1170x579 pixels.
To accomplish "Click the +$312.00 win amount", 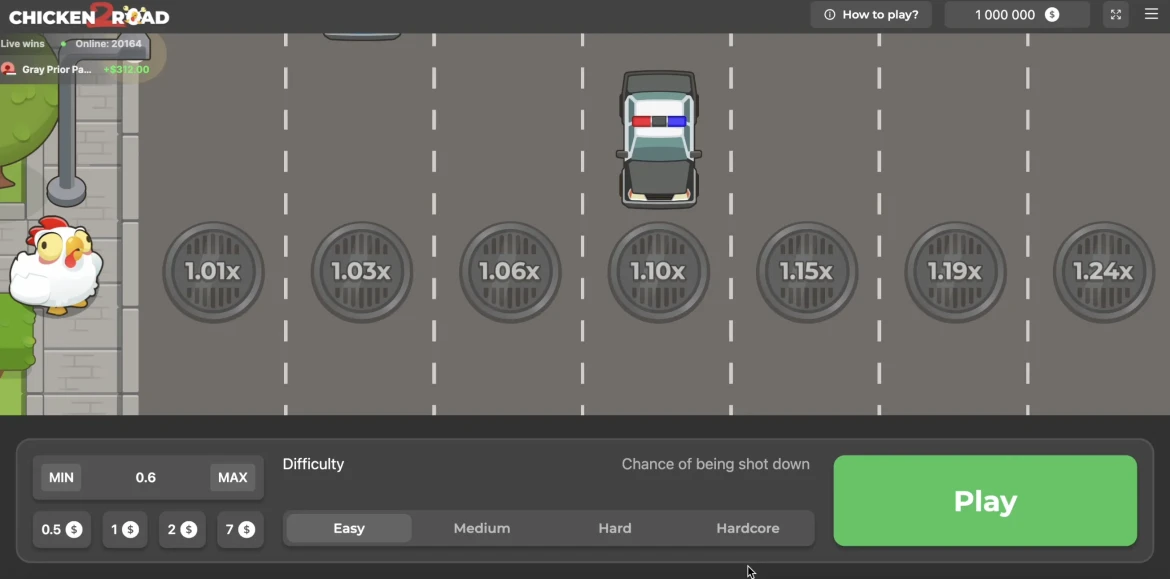I will tap(126, 69).
